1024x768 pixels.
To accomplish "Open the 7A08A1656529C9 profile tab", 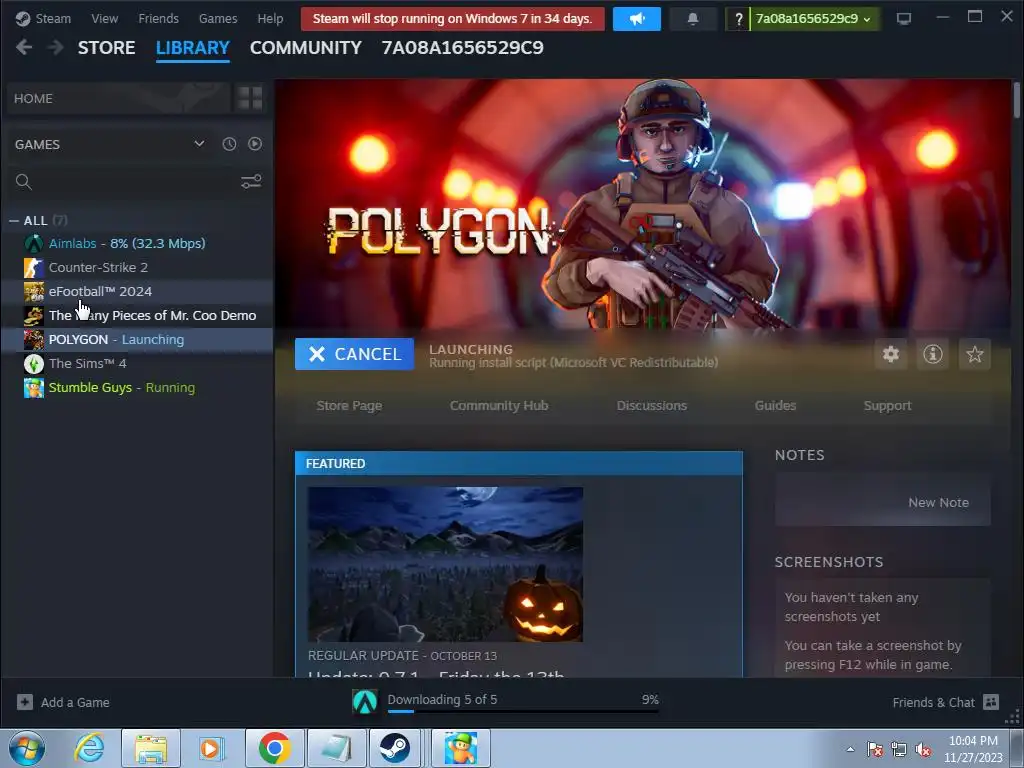I will (462, 48).
